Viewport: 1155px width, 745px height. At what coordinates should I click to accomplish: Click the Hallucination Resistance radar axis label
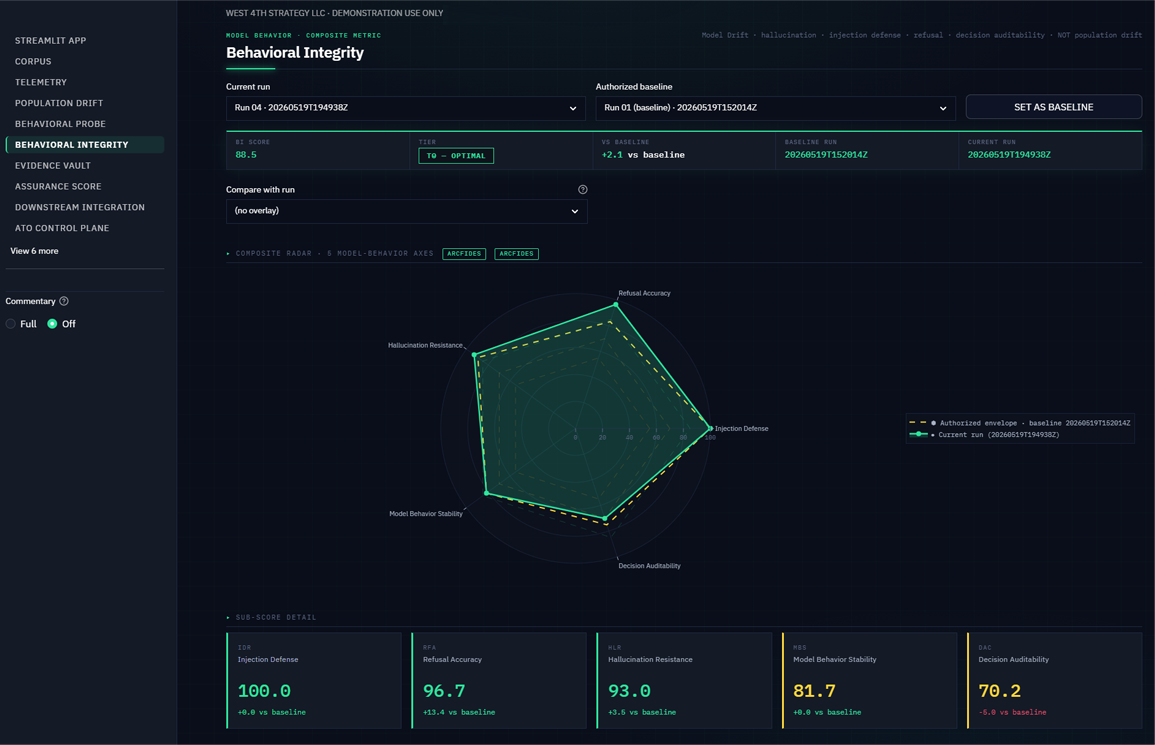point(425,346)
